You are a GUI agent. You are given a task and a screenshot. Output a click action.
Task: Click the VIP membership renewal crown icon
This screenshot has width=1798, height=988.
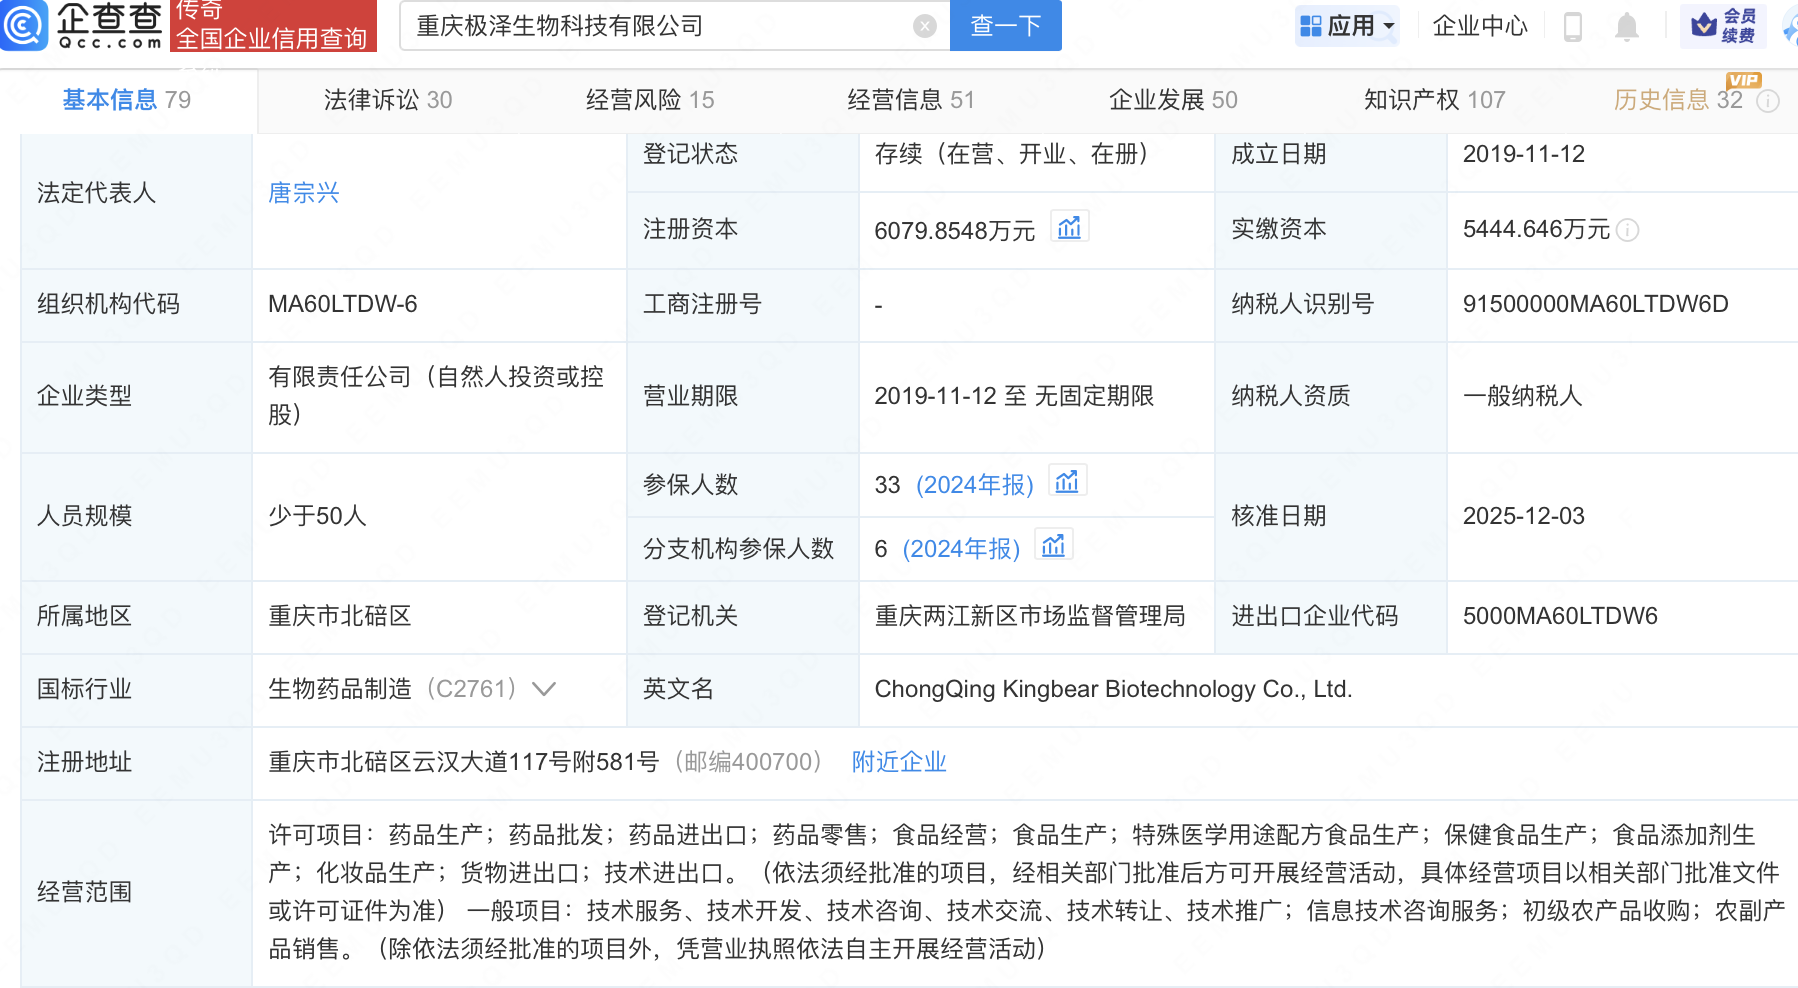1704,25
